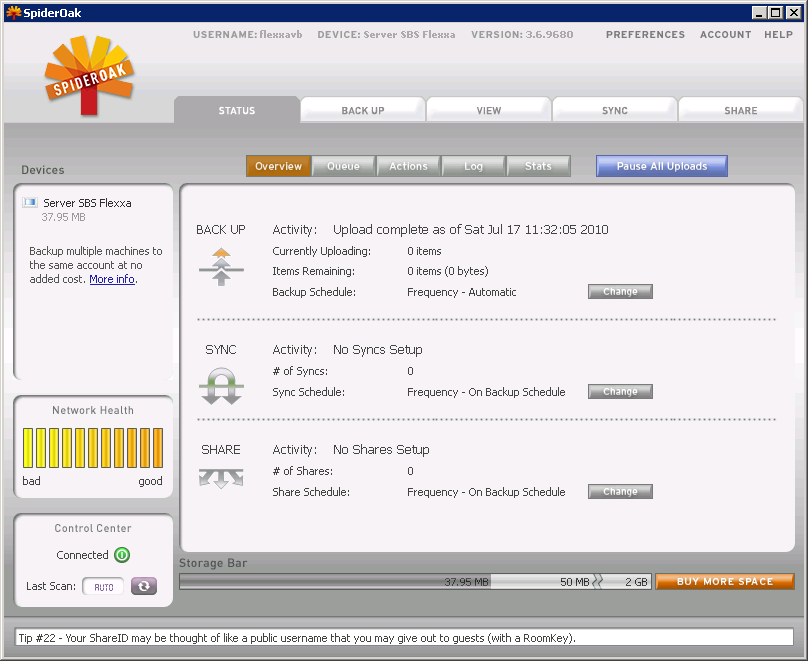This screenshot has width=808, height=661.
Task: Minimize the SpiderOak window
Action: point(759,13)
